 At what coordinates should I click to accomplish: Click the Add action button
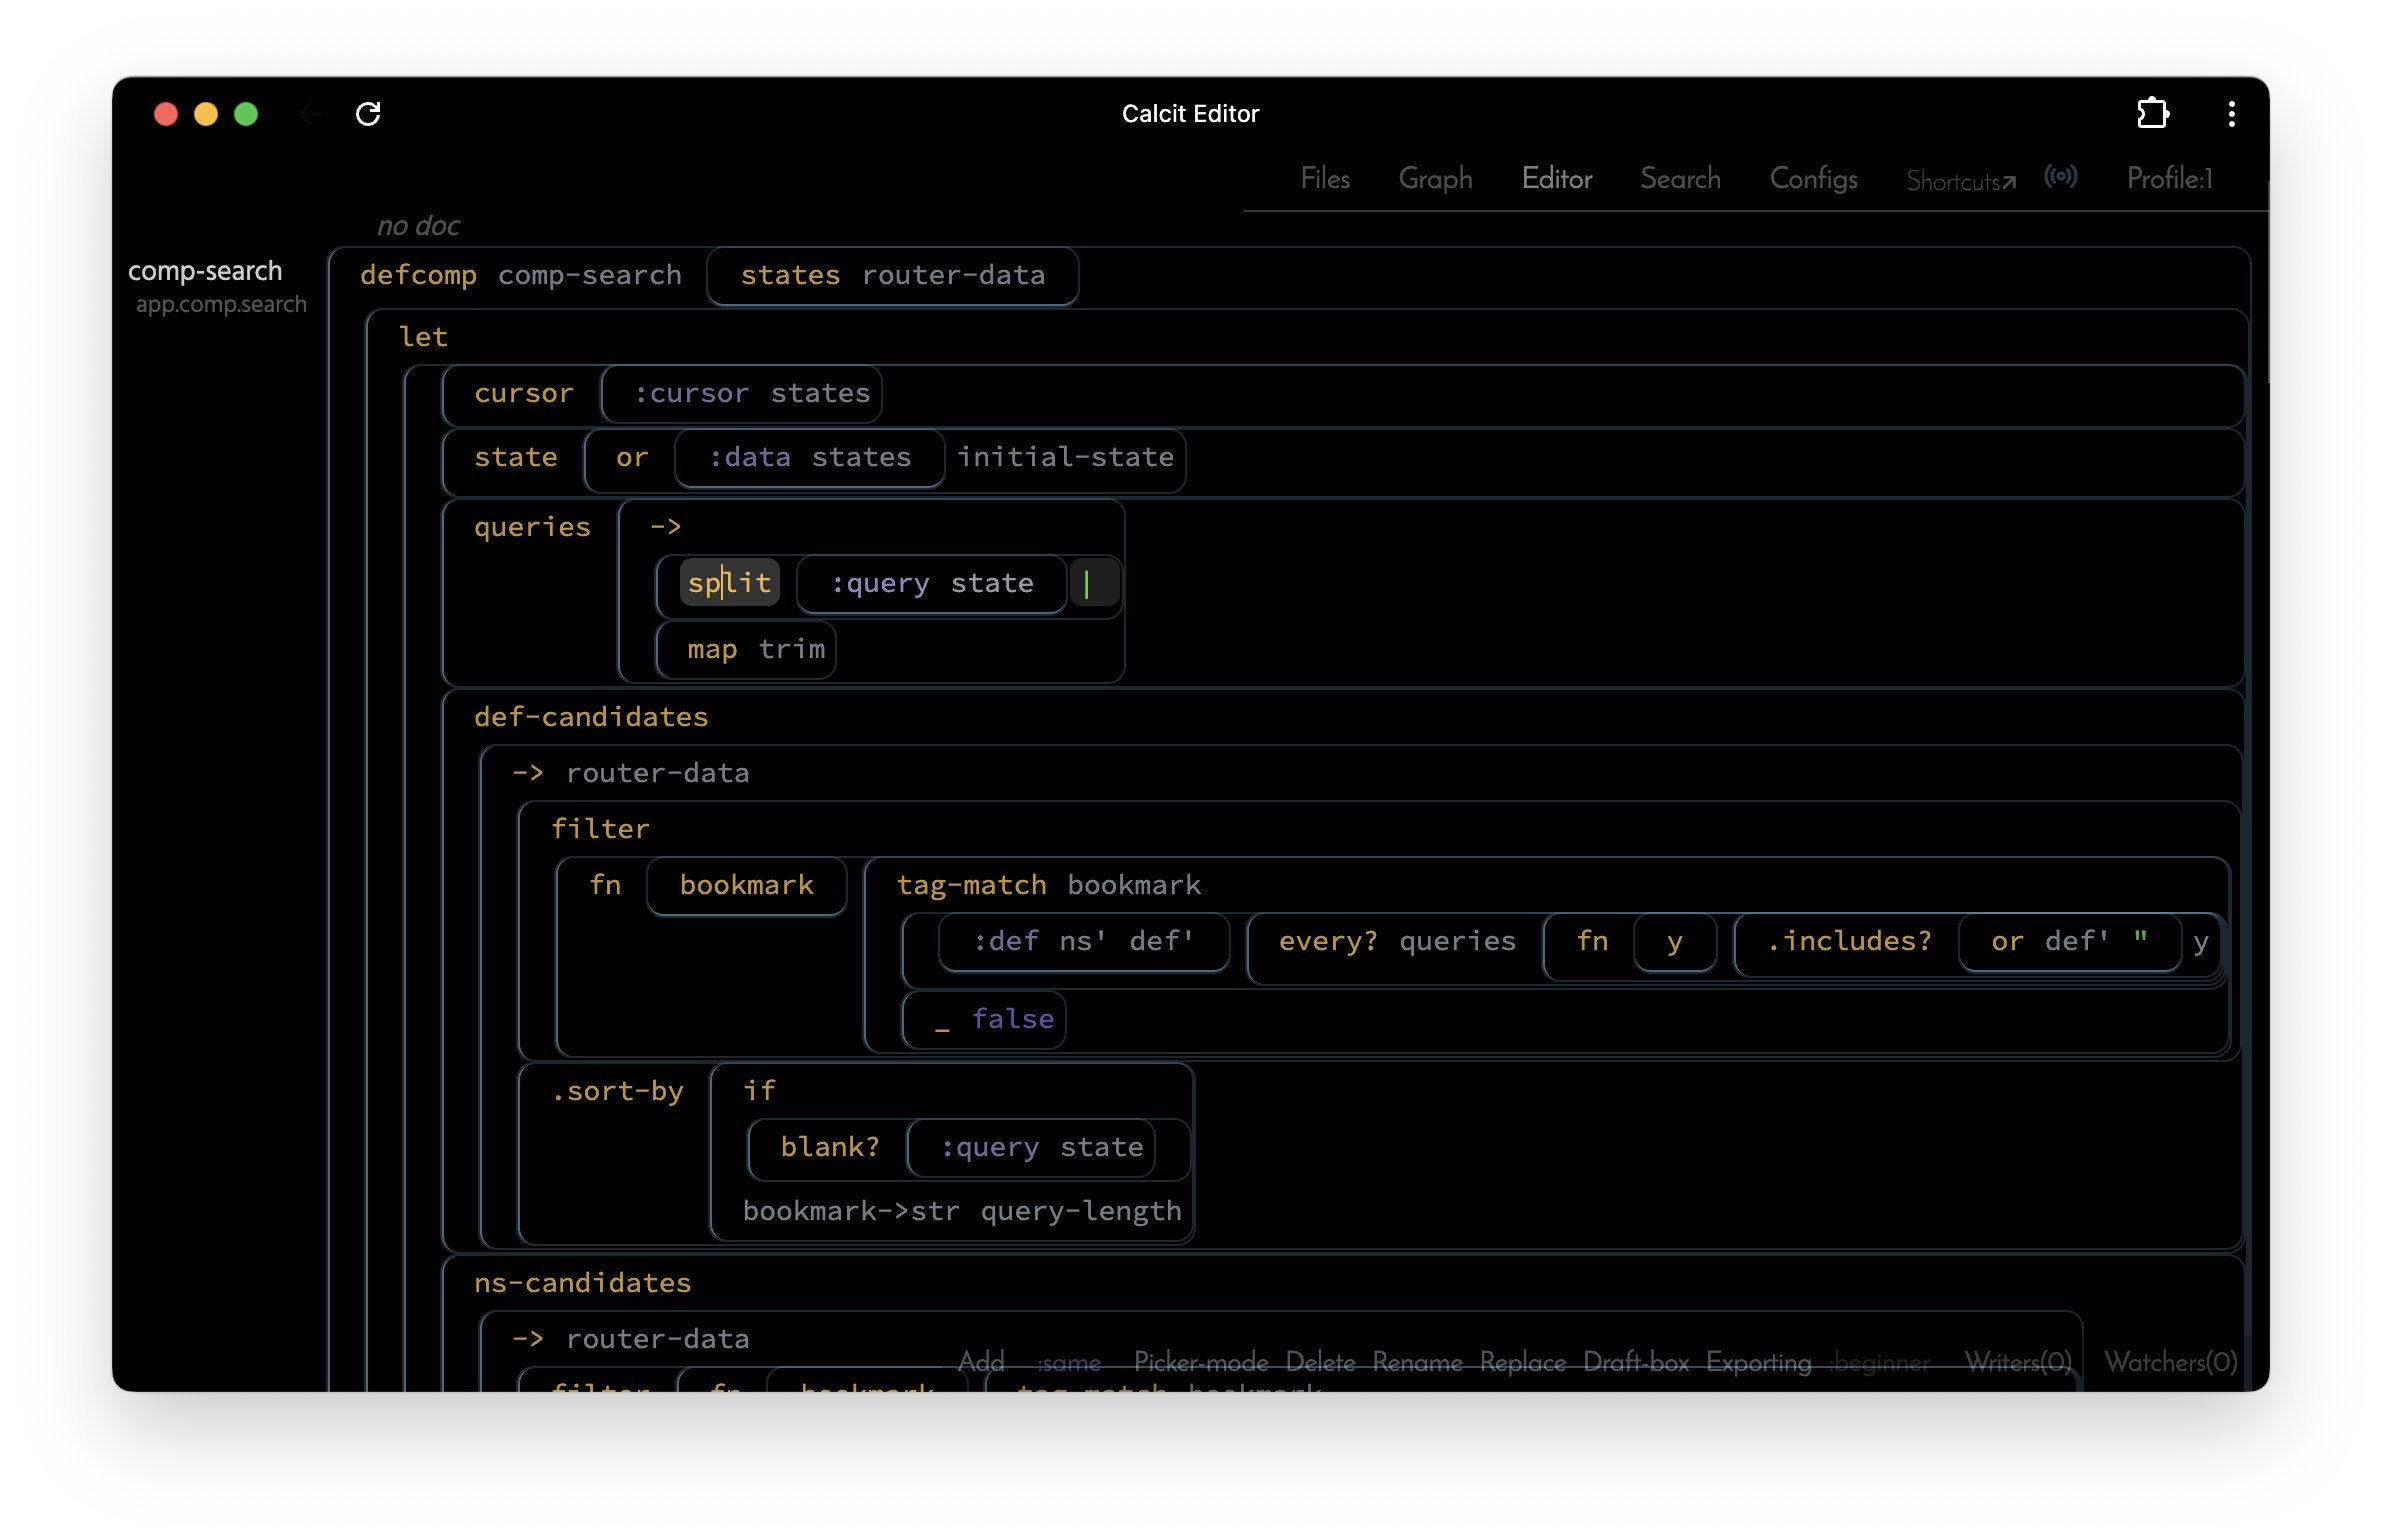pyautogui.click(x=977, y=1359)
